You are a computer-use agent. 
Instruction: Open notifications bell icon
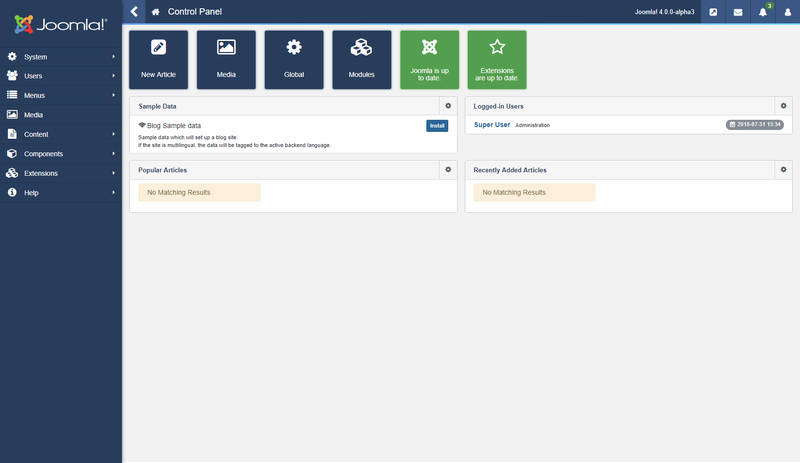(x=763, y=12)
